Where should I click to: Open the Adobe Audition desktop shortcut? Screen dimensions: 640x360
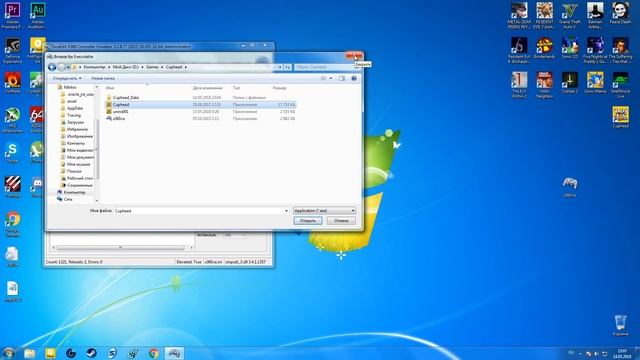click(x=38, y=15)
